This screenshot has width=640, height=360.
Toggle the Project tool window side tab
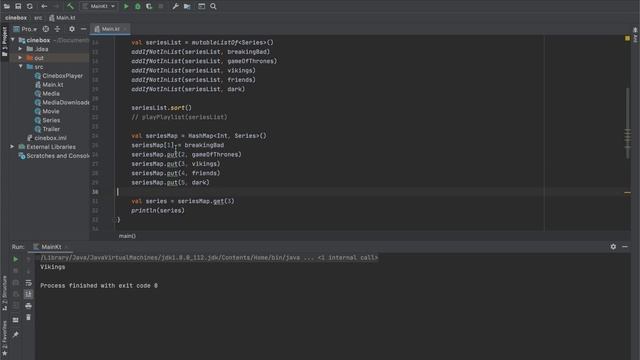click(x=4, y=41)
